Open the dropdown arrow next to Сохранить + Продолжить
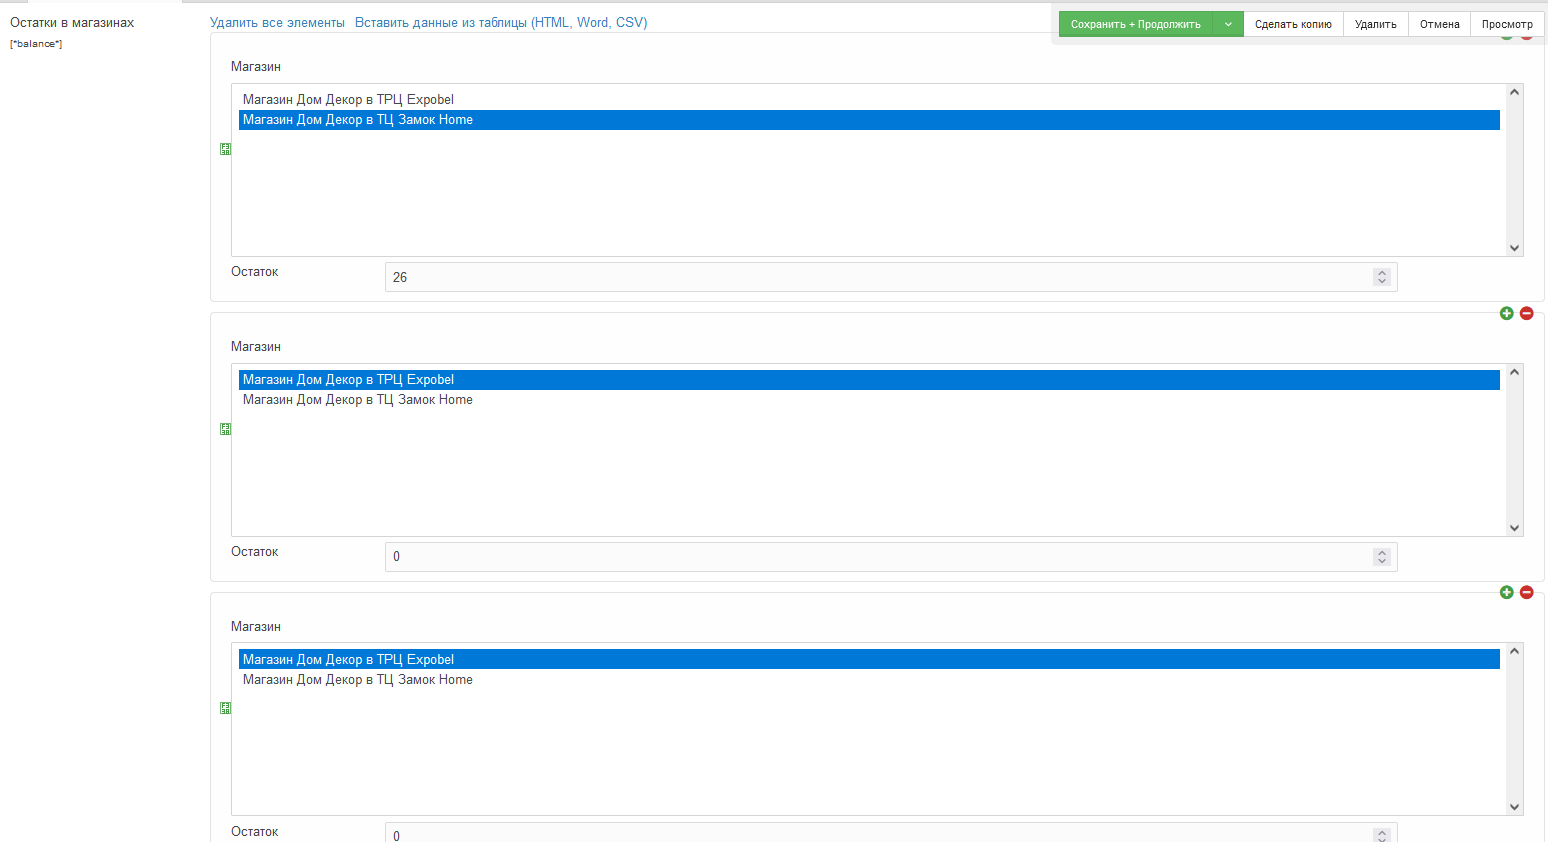Viewport: 1548px width, 842px height. coord(1228,24)
